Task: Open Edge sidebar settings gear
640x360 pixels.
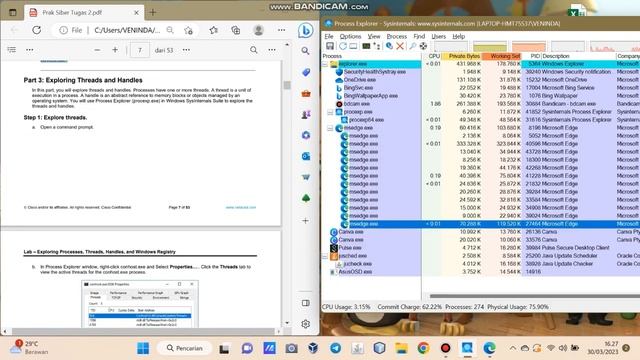Action: click(x=305, y=324)
